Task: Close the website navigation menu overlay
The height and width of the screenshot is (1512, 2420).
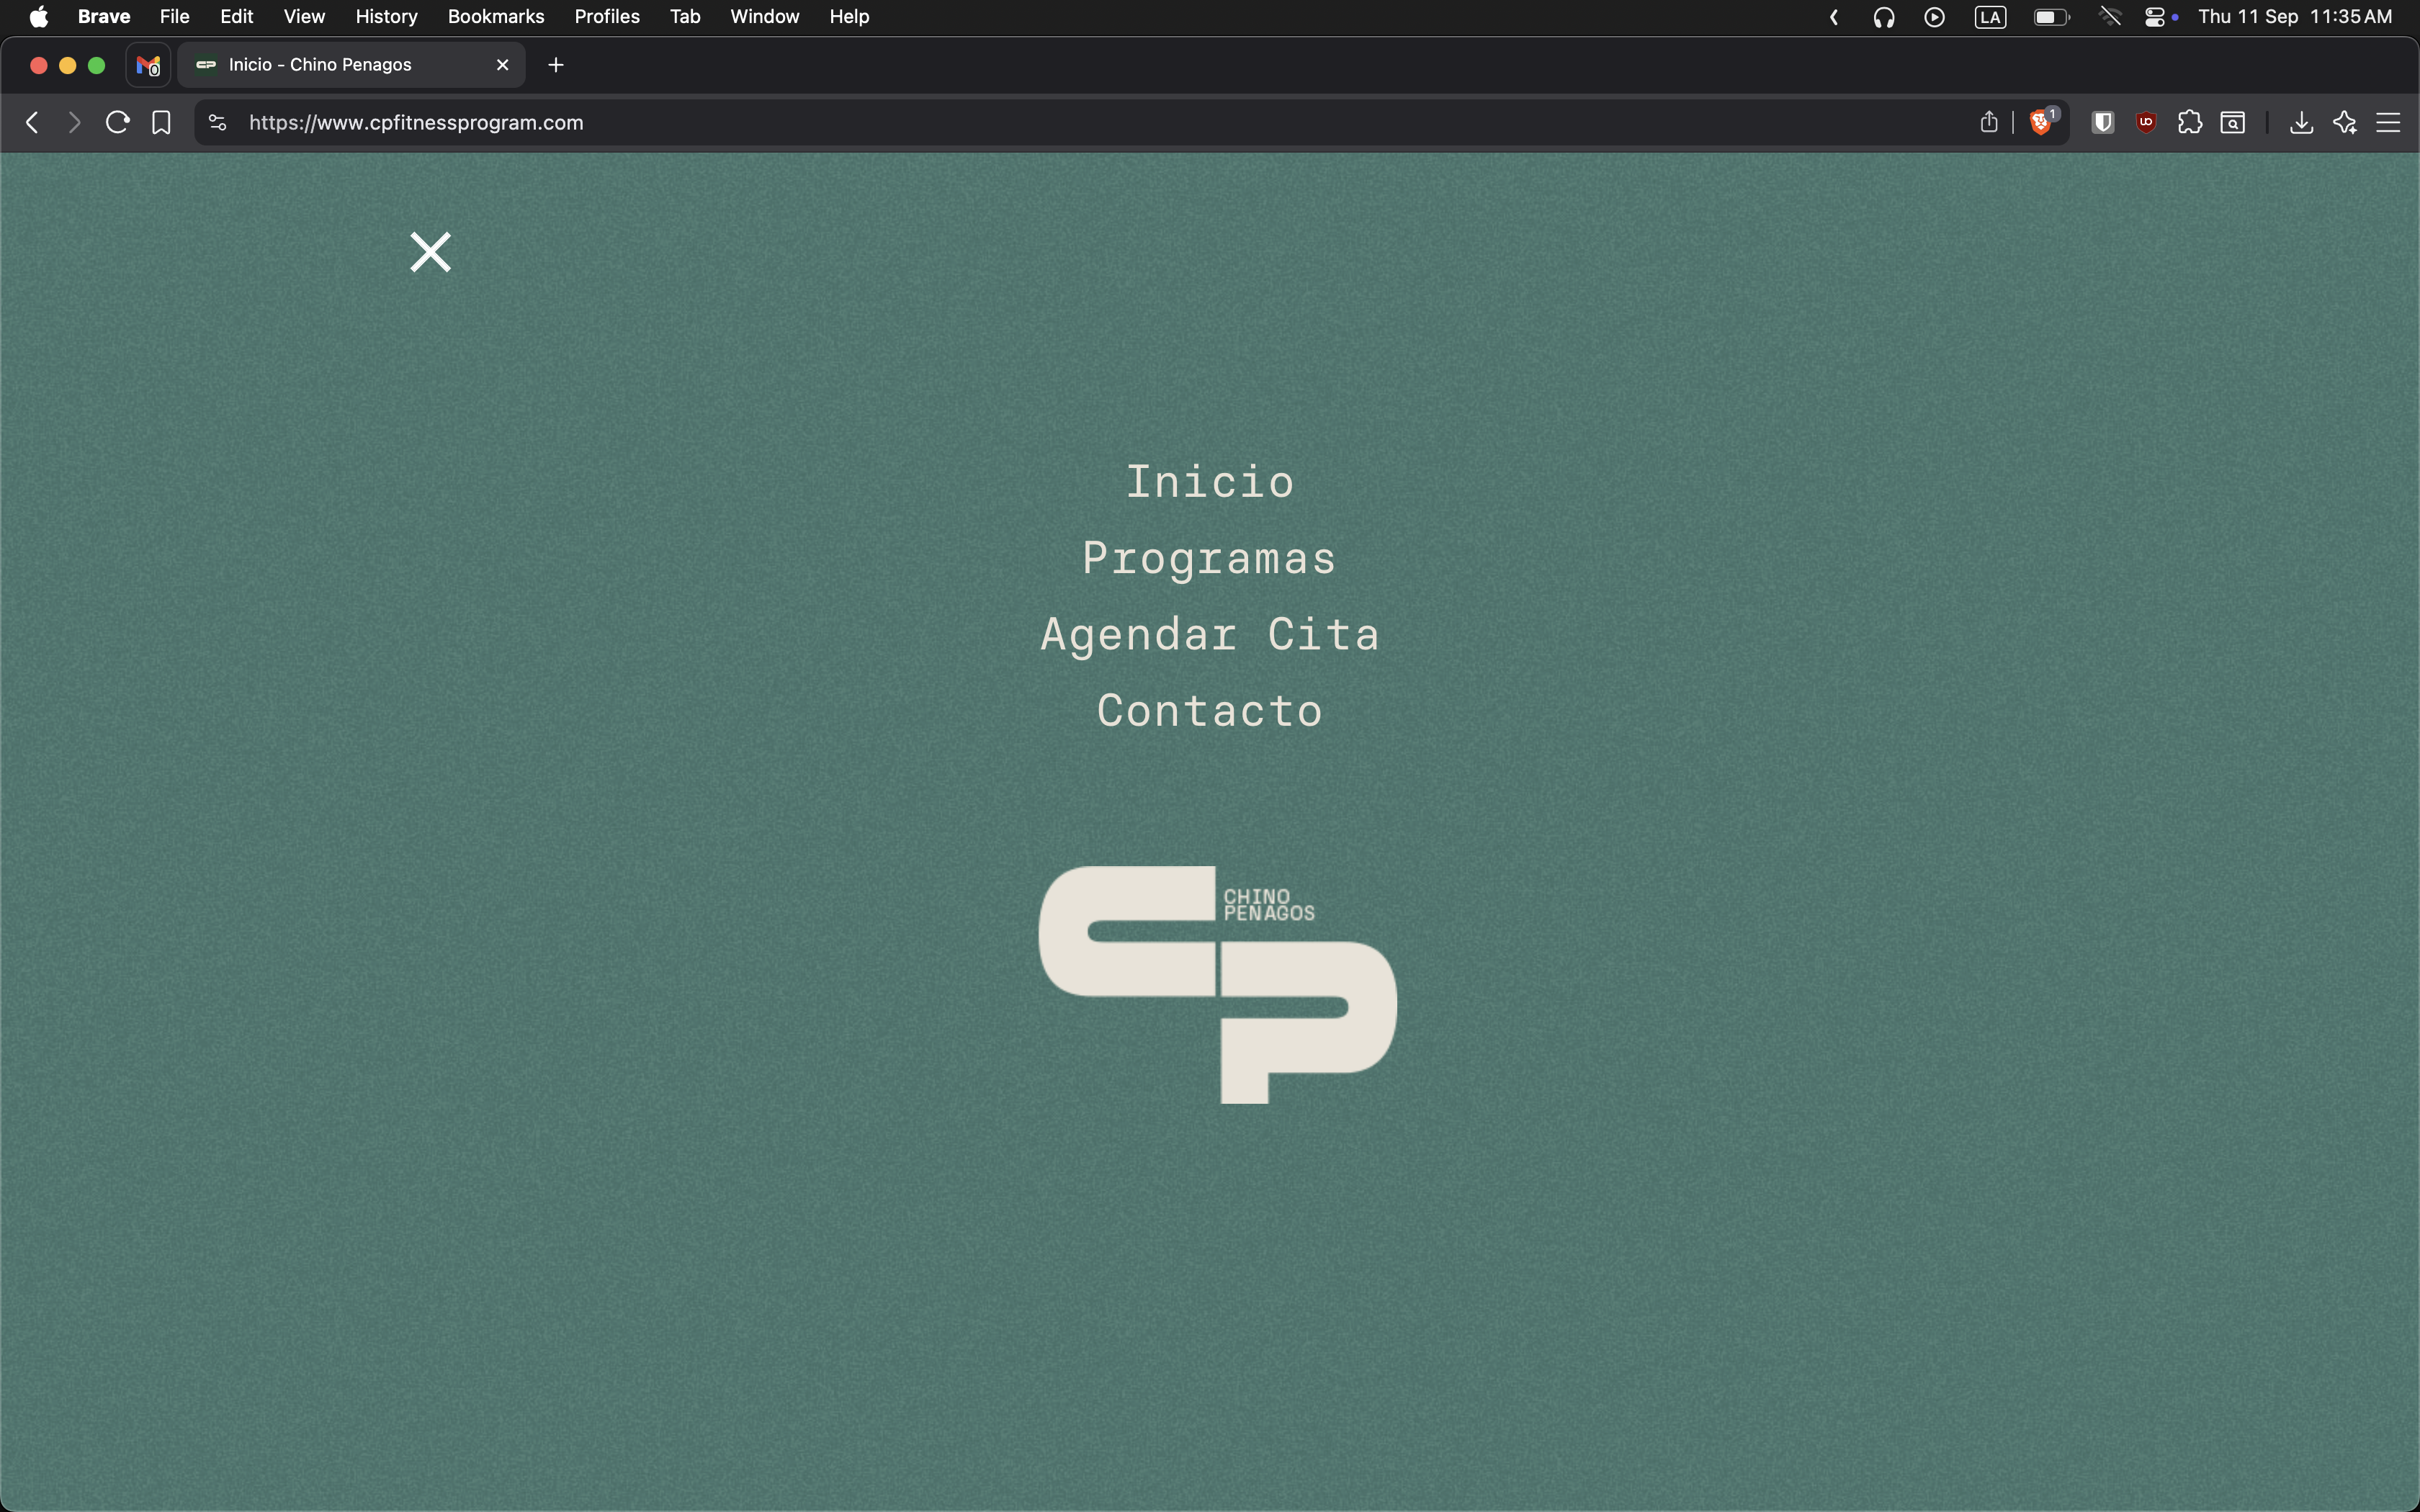Action: point(431,252)
